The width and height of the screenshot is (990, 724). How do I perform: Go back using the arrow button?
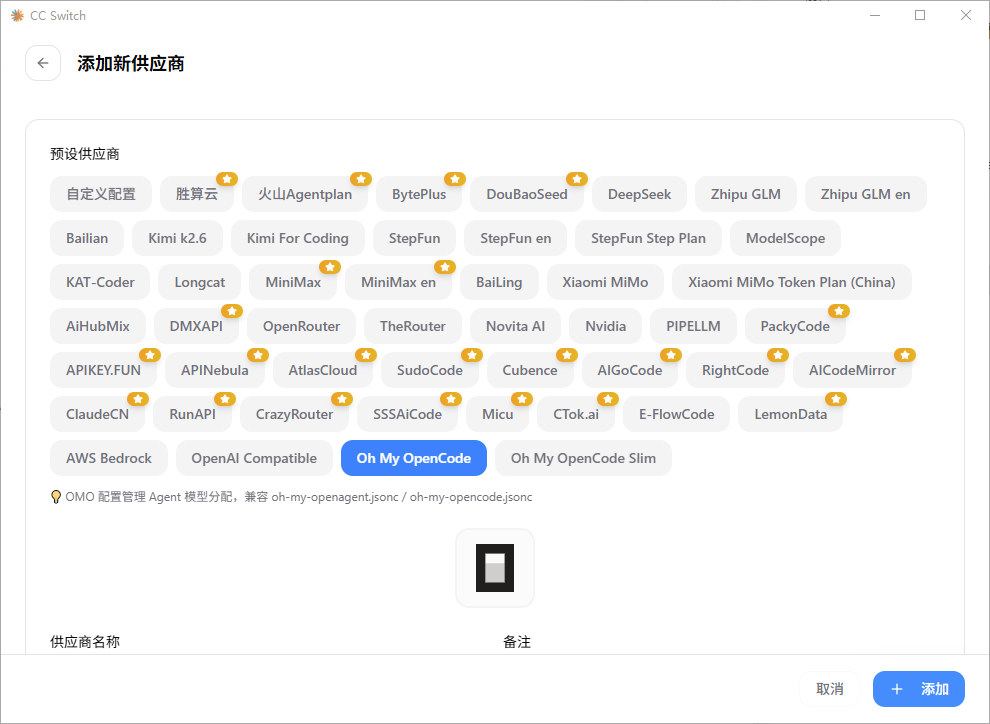43,63
